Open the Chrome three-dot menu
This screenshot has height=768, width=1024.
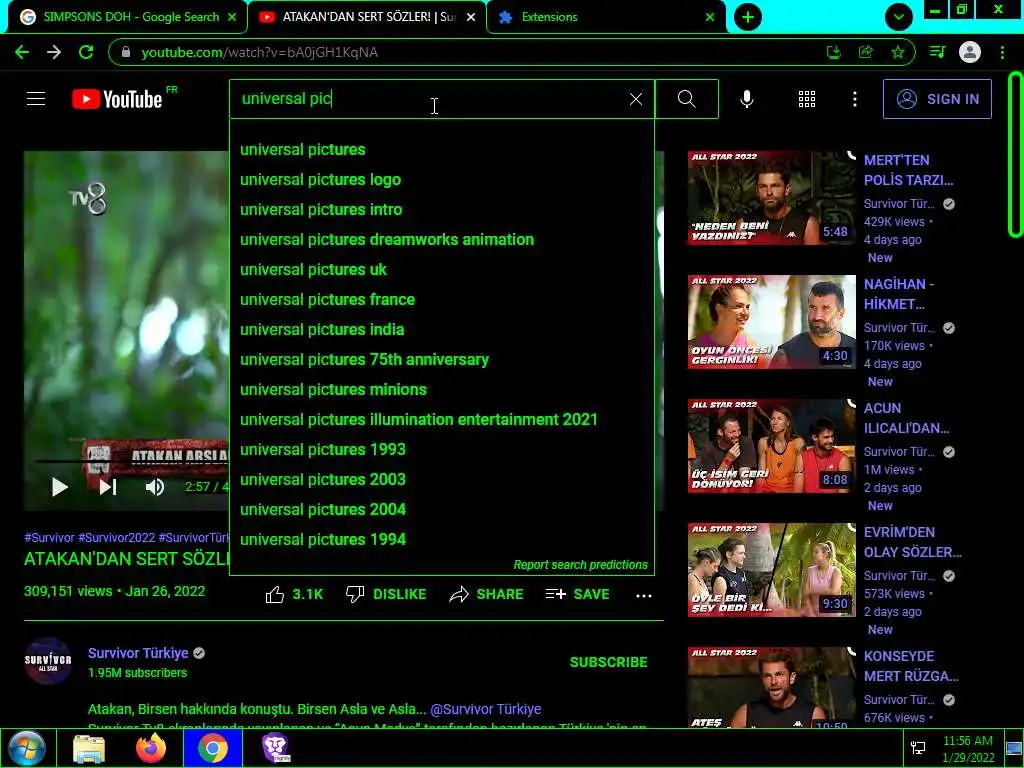click(1002, 52)
